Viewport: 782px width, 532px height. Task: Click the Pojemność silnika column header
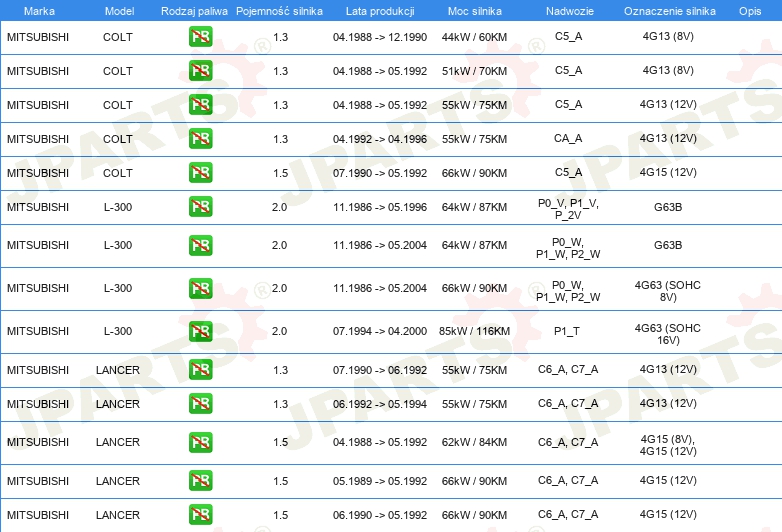(x=279, y=11)
